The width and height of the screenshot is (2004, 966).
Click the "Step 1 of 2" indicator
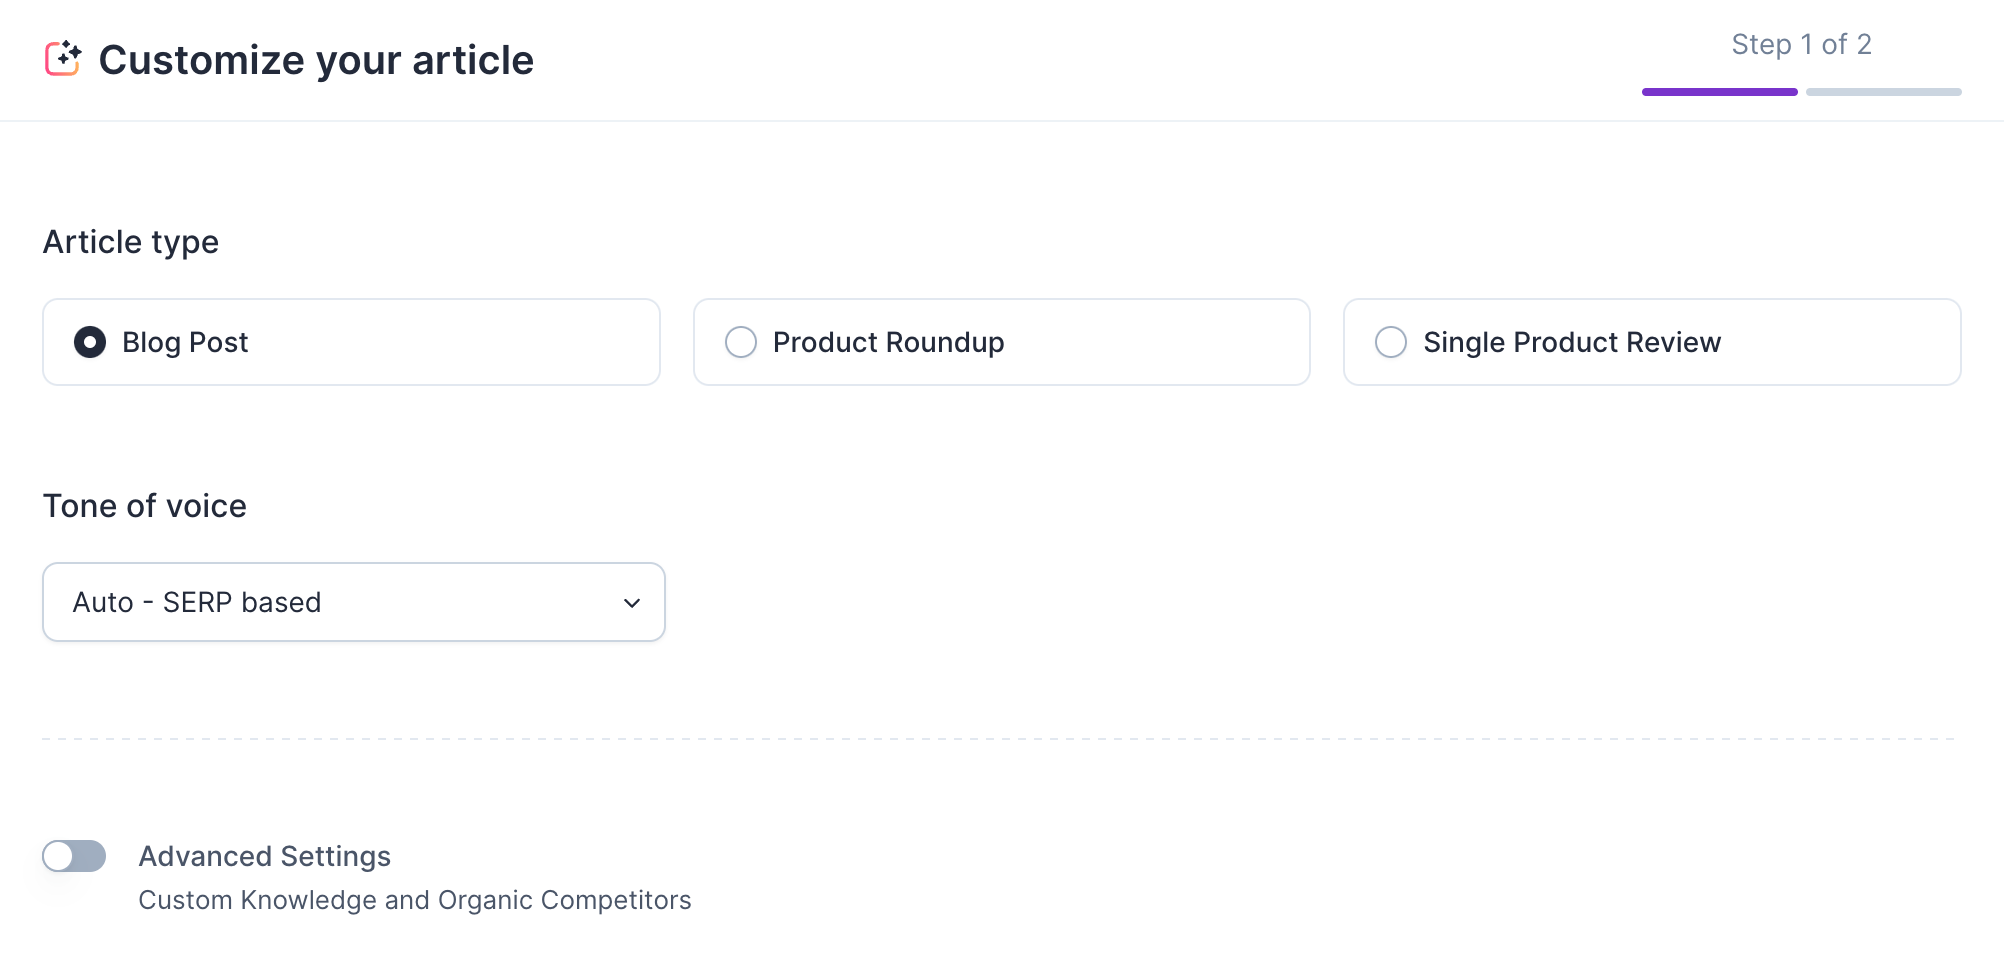[x=1801, y=44]
